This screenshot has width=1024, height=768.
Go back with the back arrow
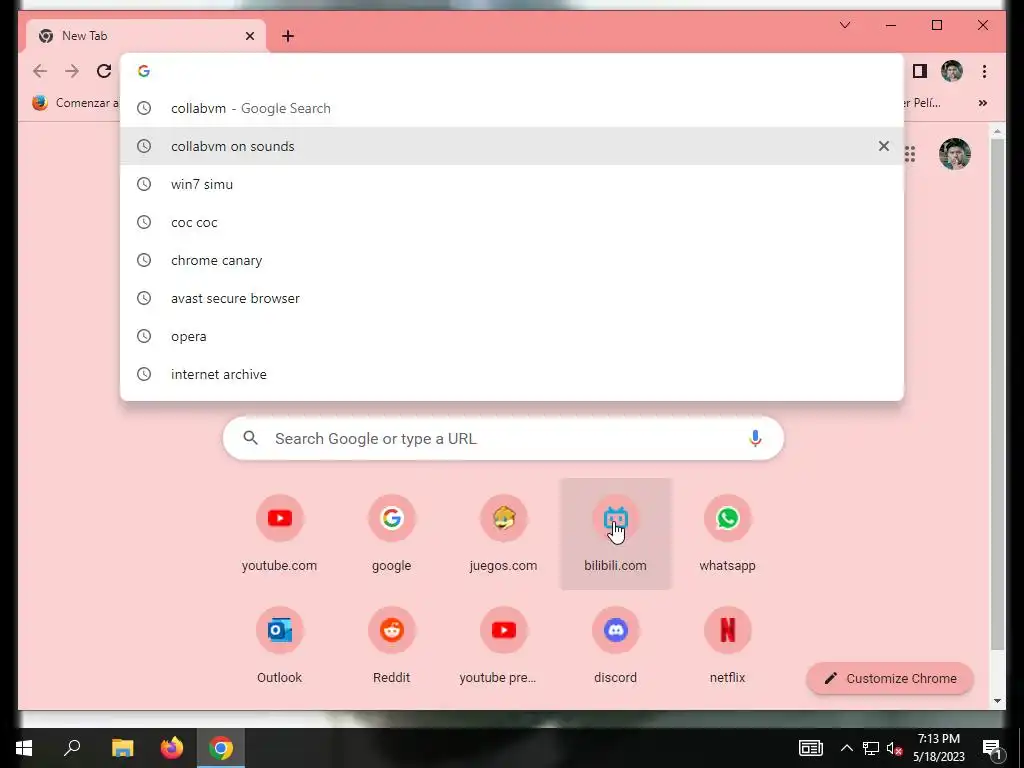click(40, 71)
